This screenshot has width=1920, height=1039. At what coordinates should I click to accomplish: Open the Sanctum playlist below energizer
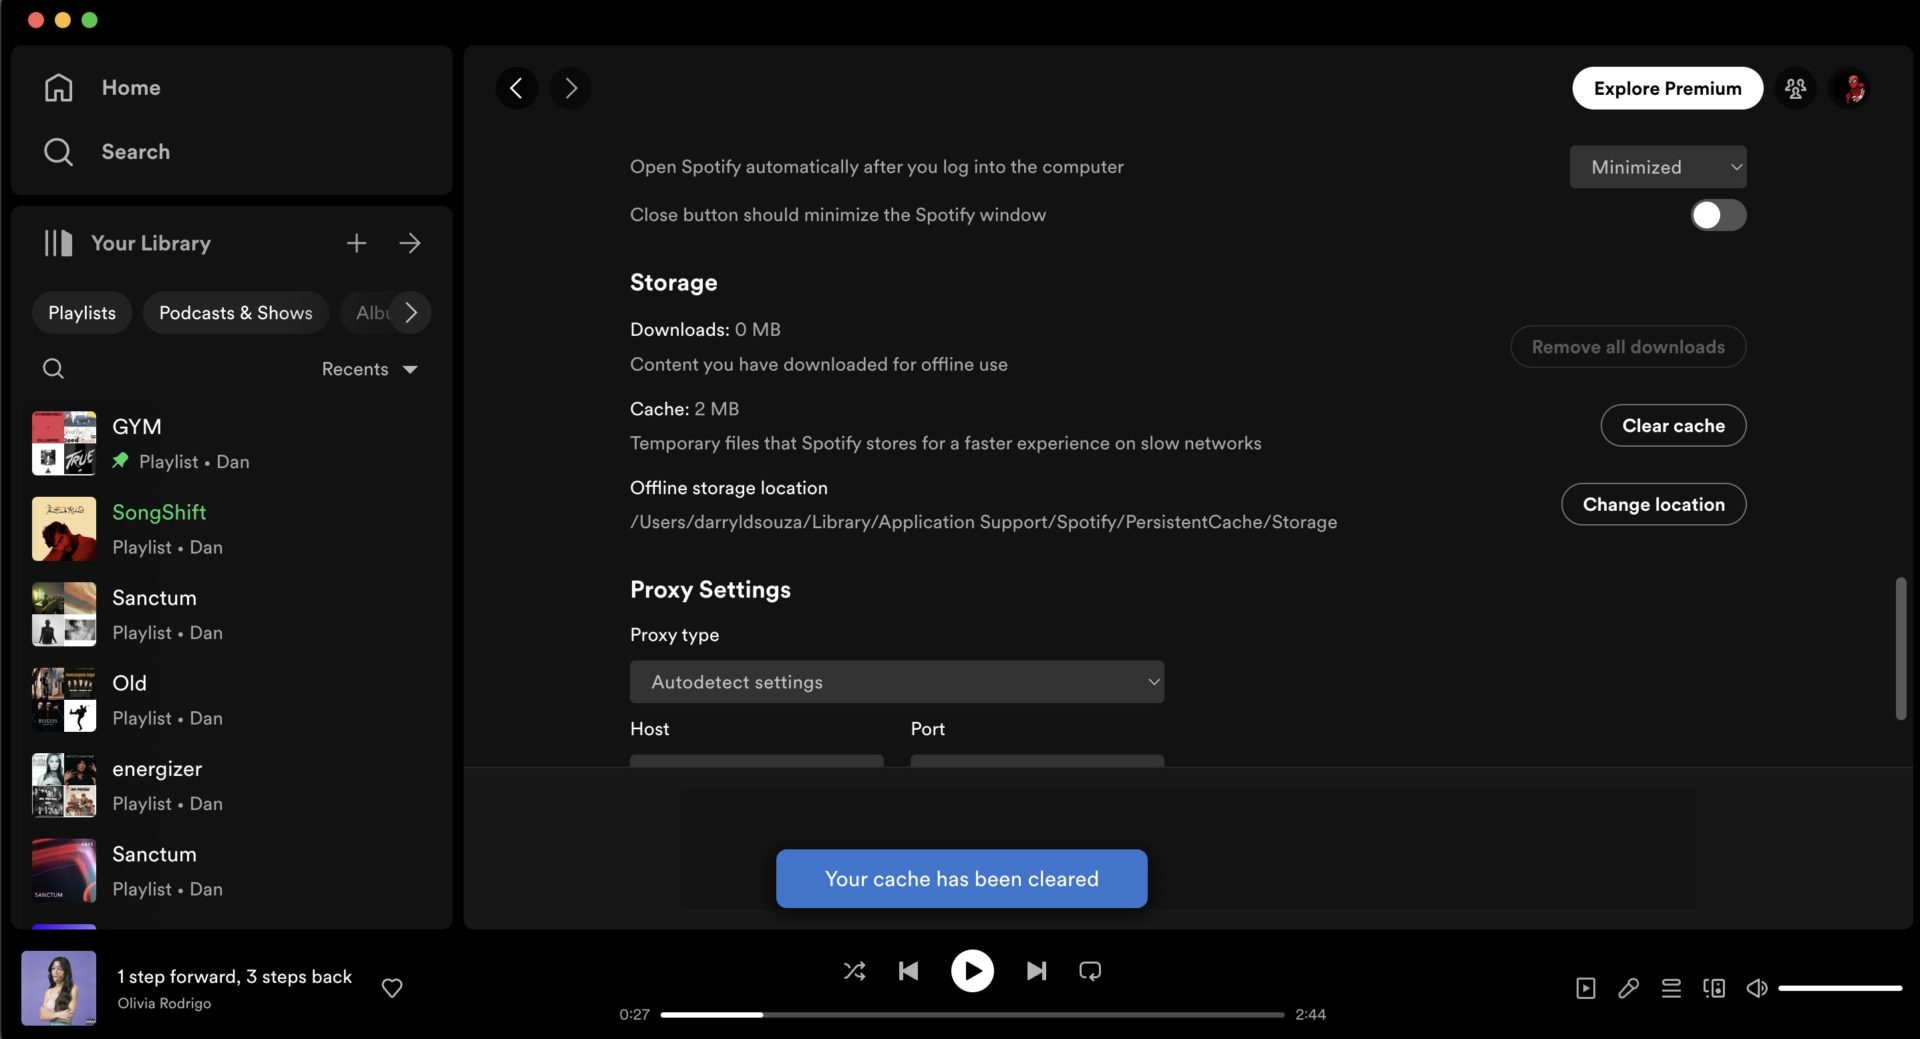(x=232, y=871)
